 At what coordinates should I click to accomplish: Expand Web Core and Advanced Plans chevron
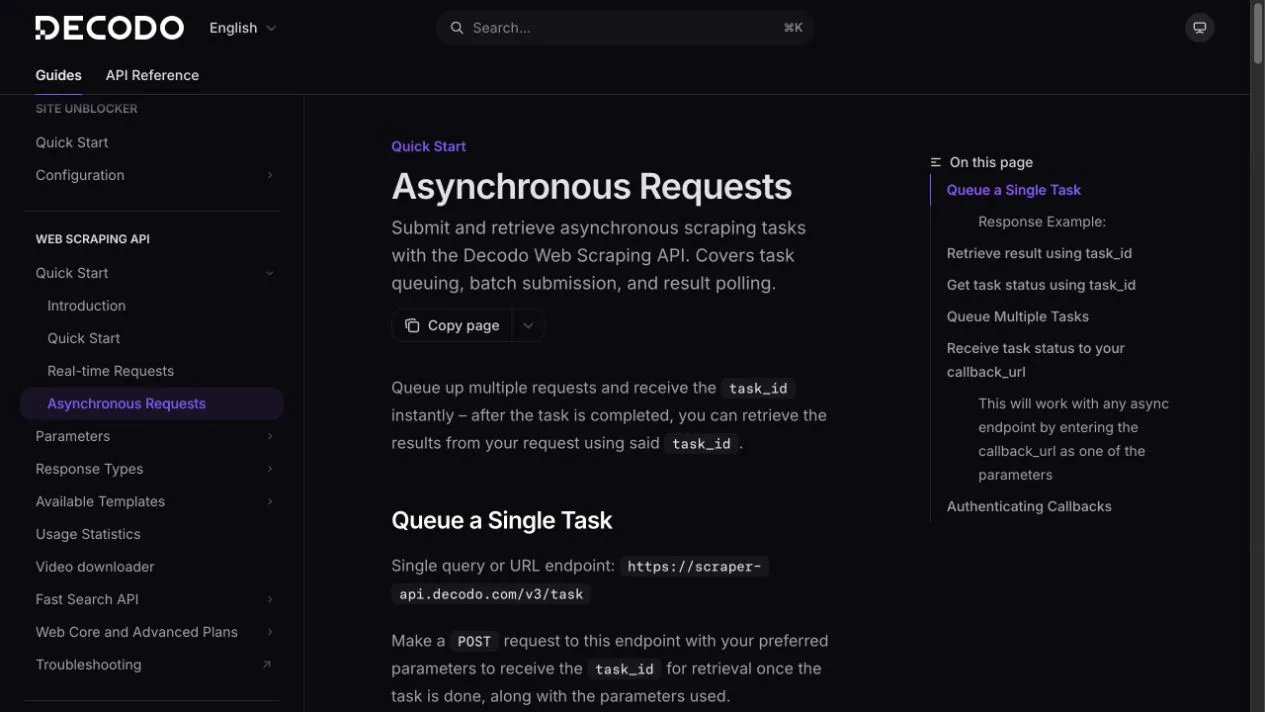coord(270,632)
